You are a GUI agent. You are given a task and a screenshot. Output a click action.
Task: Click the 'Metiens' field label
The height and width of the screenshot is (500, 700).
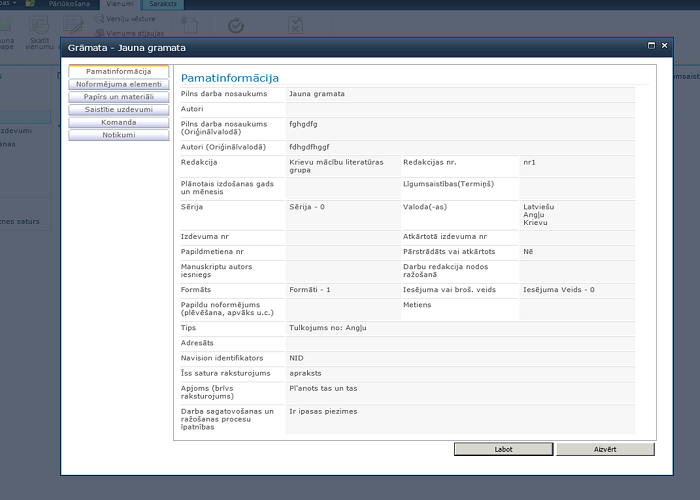click(x=417, y=305)
